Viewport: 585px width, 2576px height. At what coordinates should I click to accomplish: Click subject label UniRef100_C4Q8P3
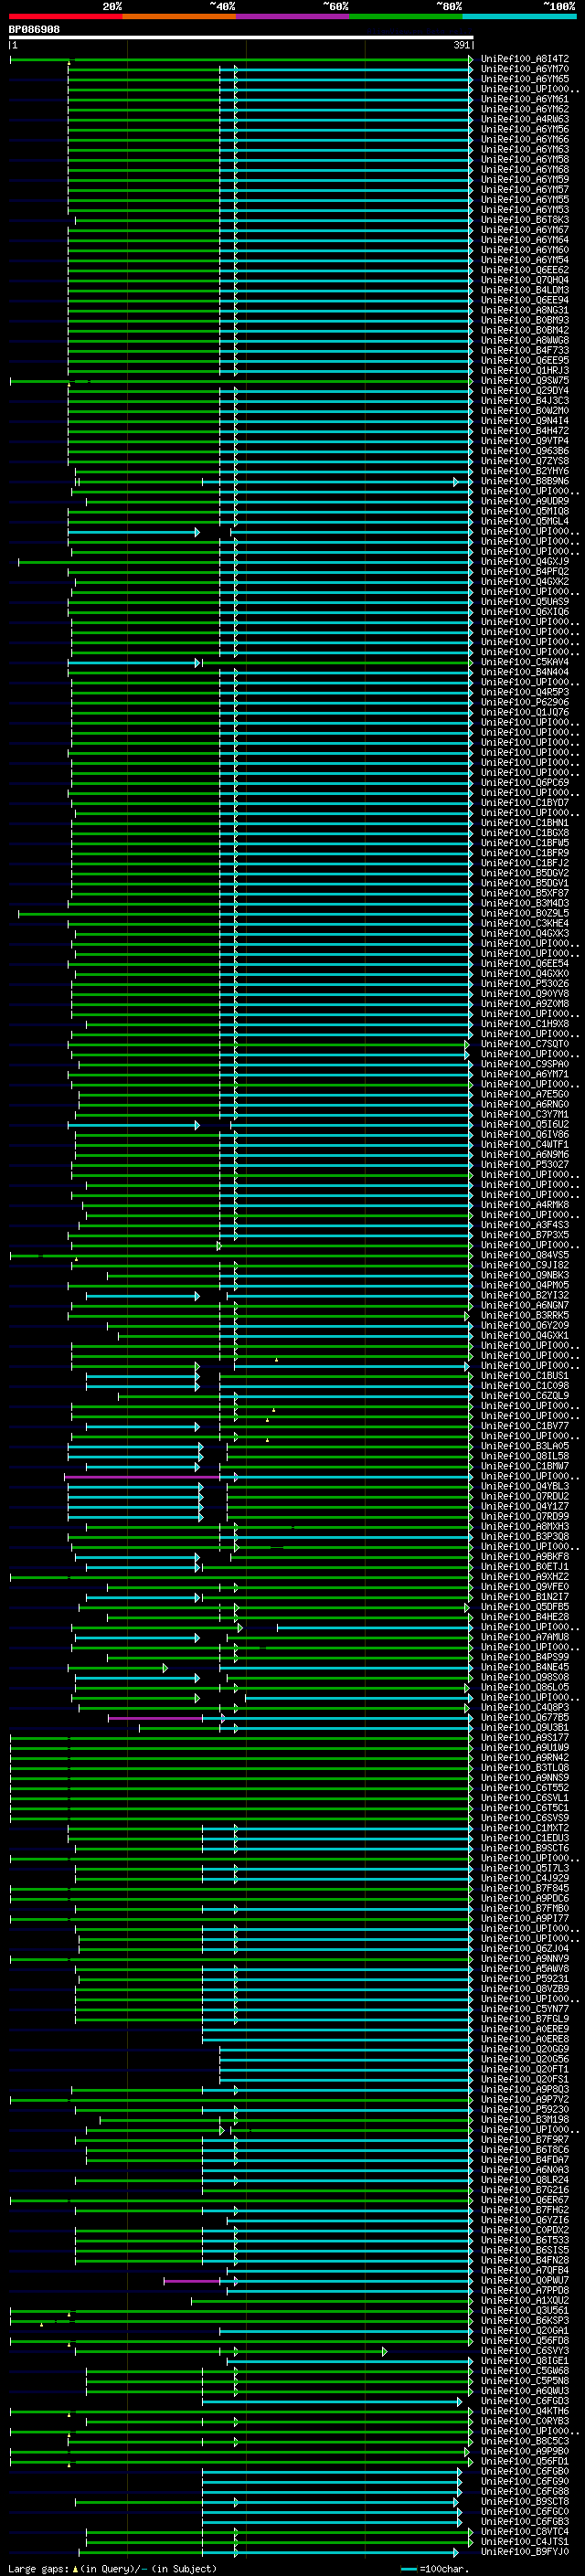[x=525, y=1707]
